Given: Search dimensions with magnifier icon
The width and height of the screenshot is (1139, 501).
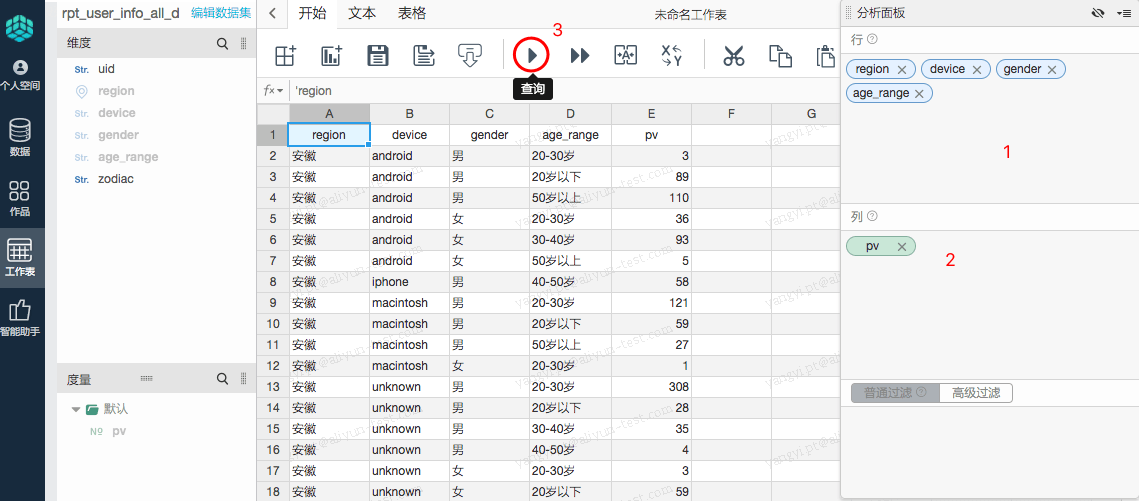Looking at the screenshot, I should [x=222, y=44].
